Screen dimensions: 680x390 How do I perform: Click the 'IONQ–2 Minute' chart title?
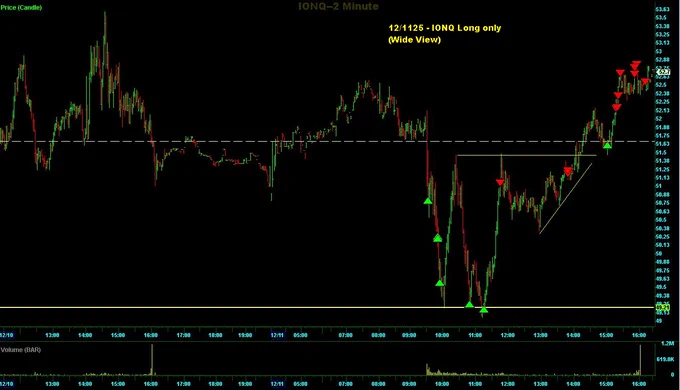pos(338,7)
